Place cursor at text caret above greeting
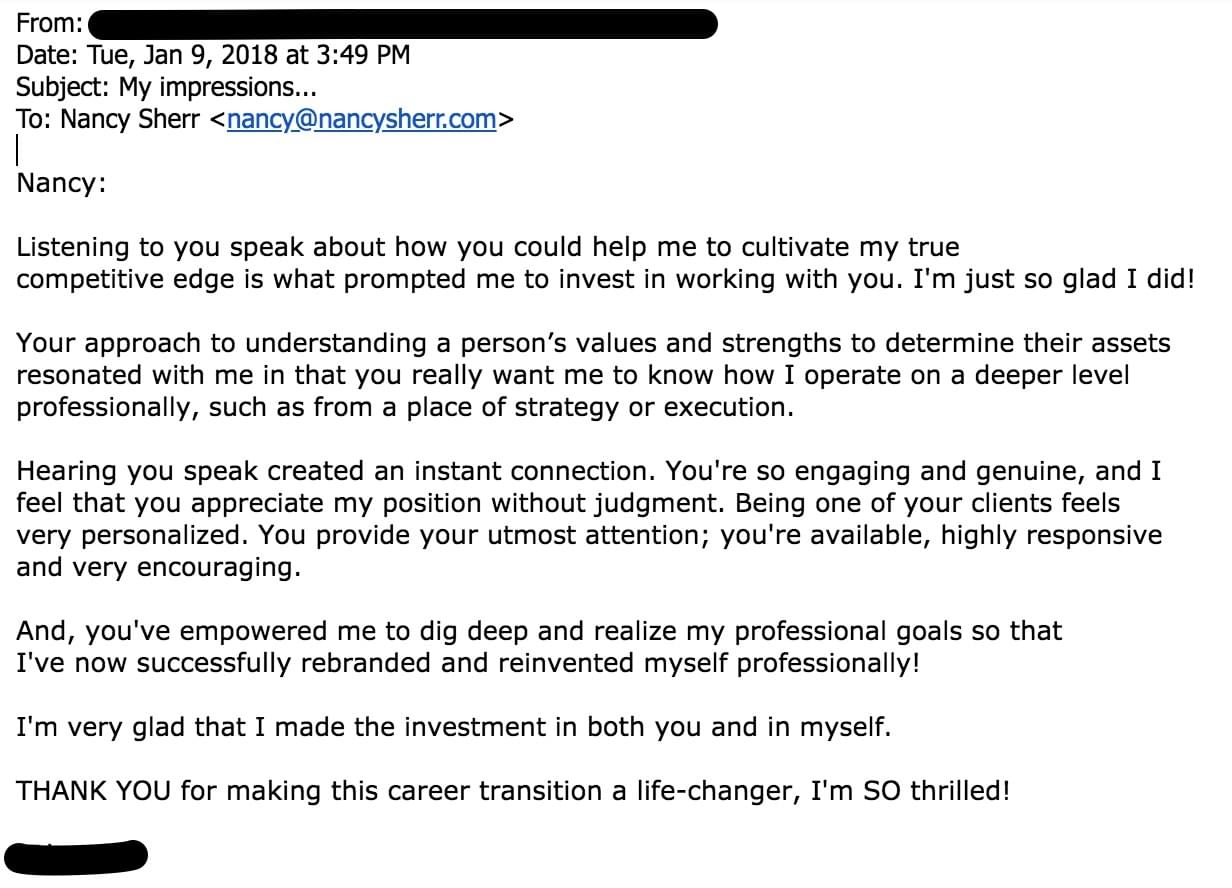 pyautogui.click(x=17, y=151)
